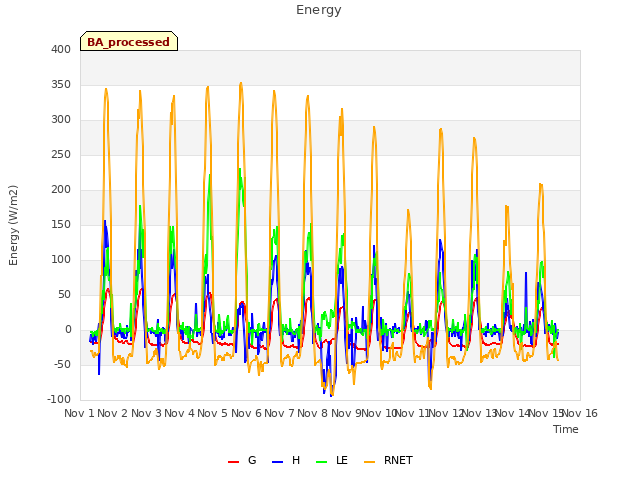Toggle the LE series in the legend
640x480 pixels.
tap(332, 460)
